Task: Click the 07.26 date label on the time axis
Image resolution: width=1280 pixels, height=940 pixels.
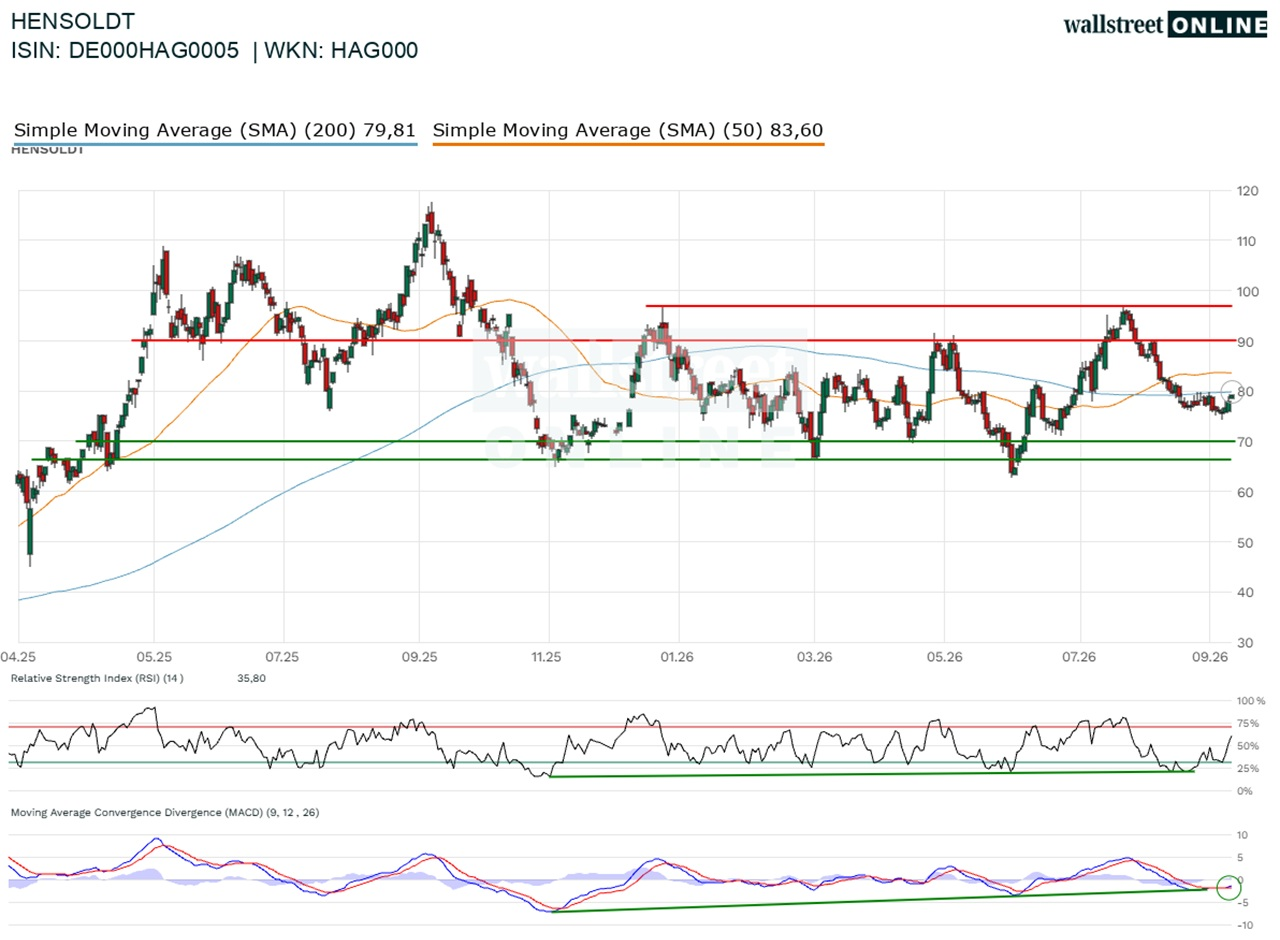Action: pyautogui.click(x=1080, y=657)
